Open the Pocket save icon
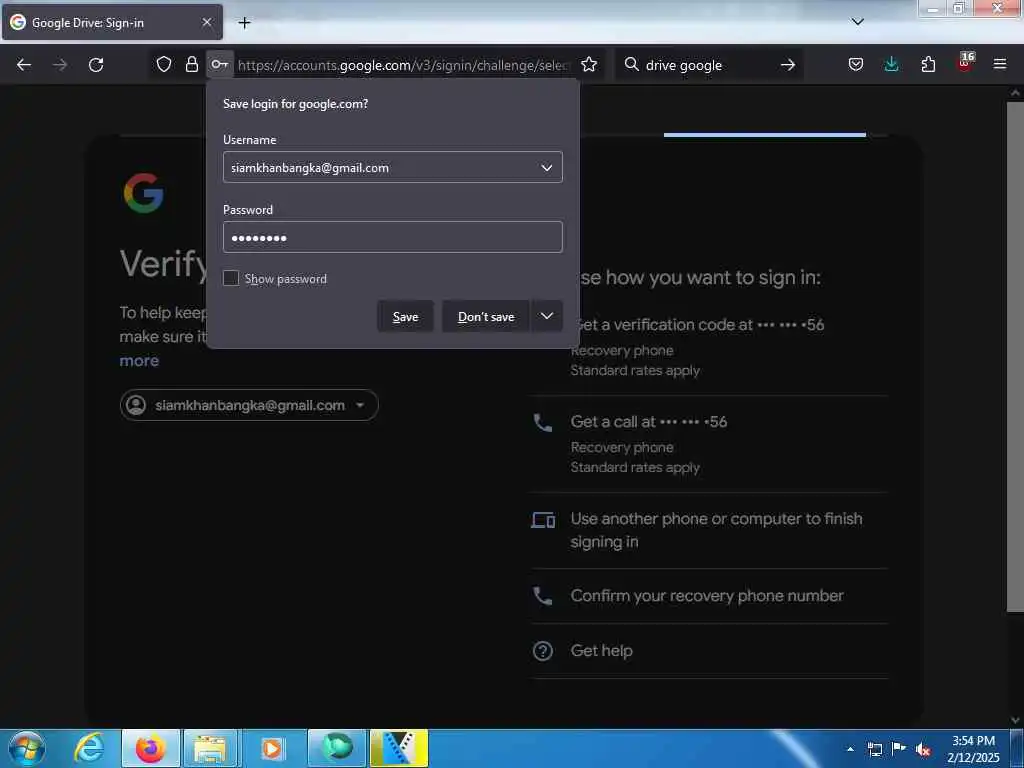The height and width of the screenshot is (768, 1024). tap(856, 64)
